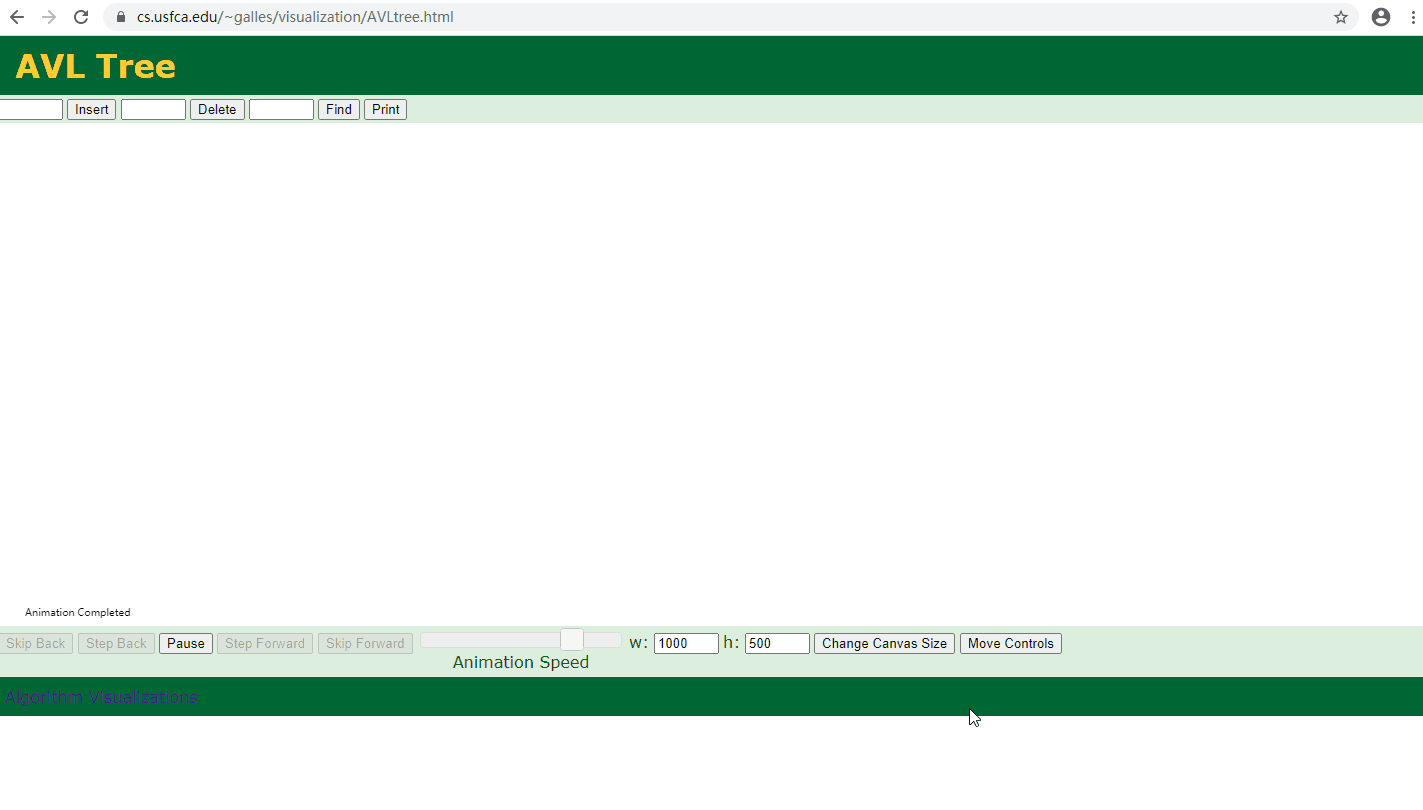Viewport: 1423px width, 810px height.
Task: Click the Skip Back button
Action: (x=36, y=643)
